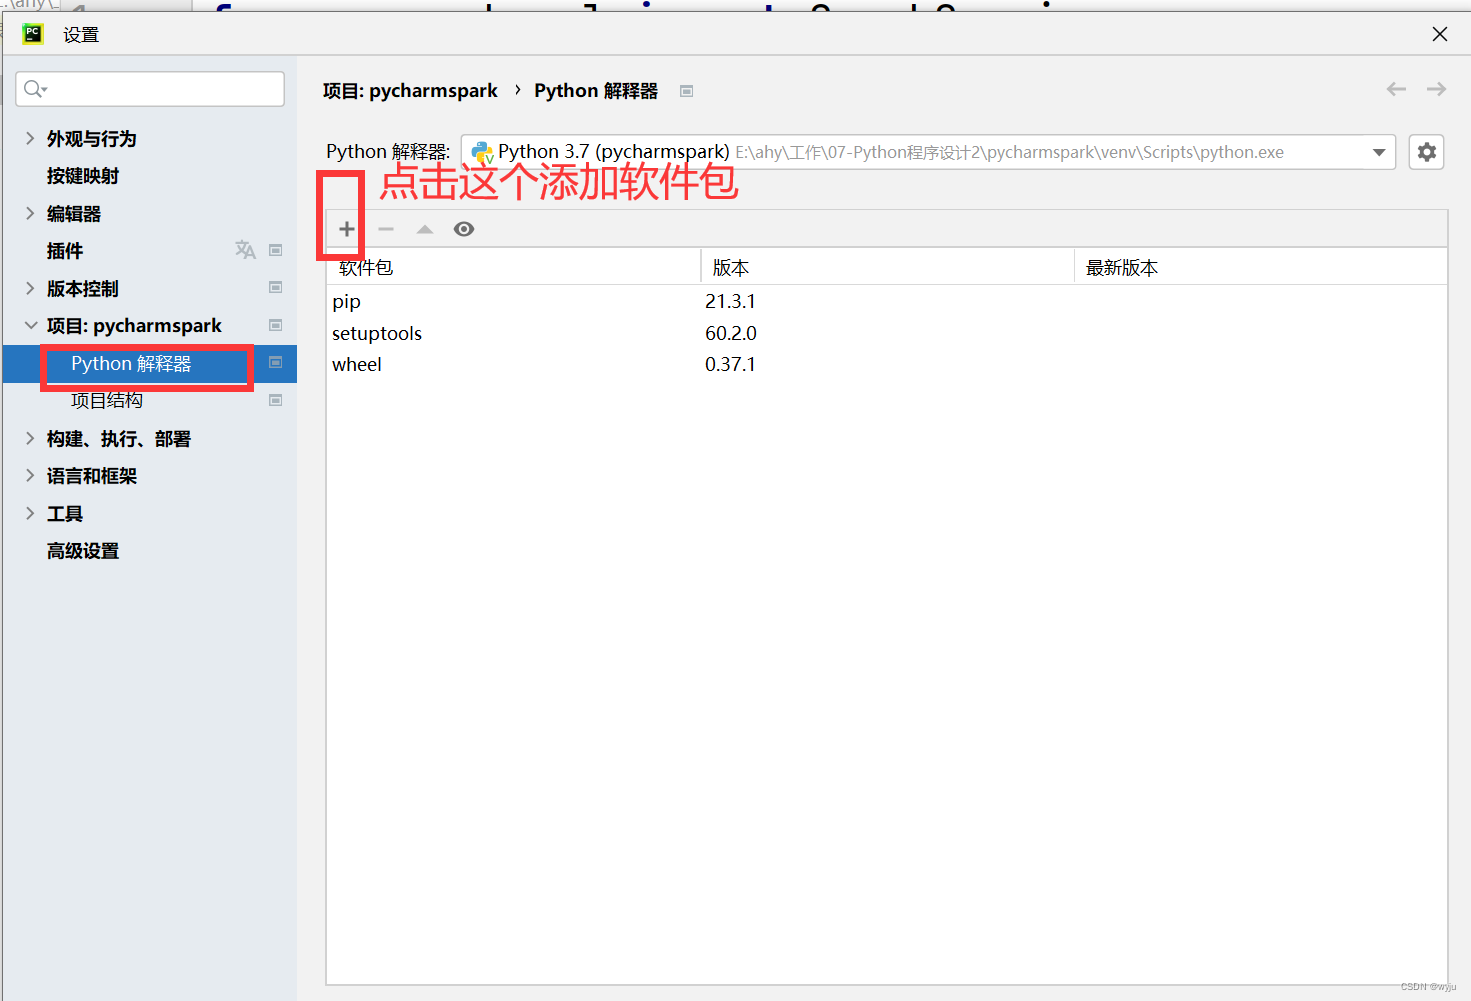The image size is (1471, 1001).
Task: Click version 60.2.0 cell
Action: tap(730, 333)
